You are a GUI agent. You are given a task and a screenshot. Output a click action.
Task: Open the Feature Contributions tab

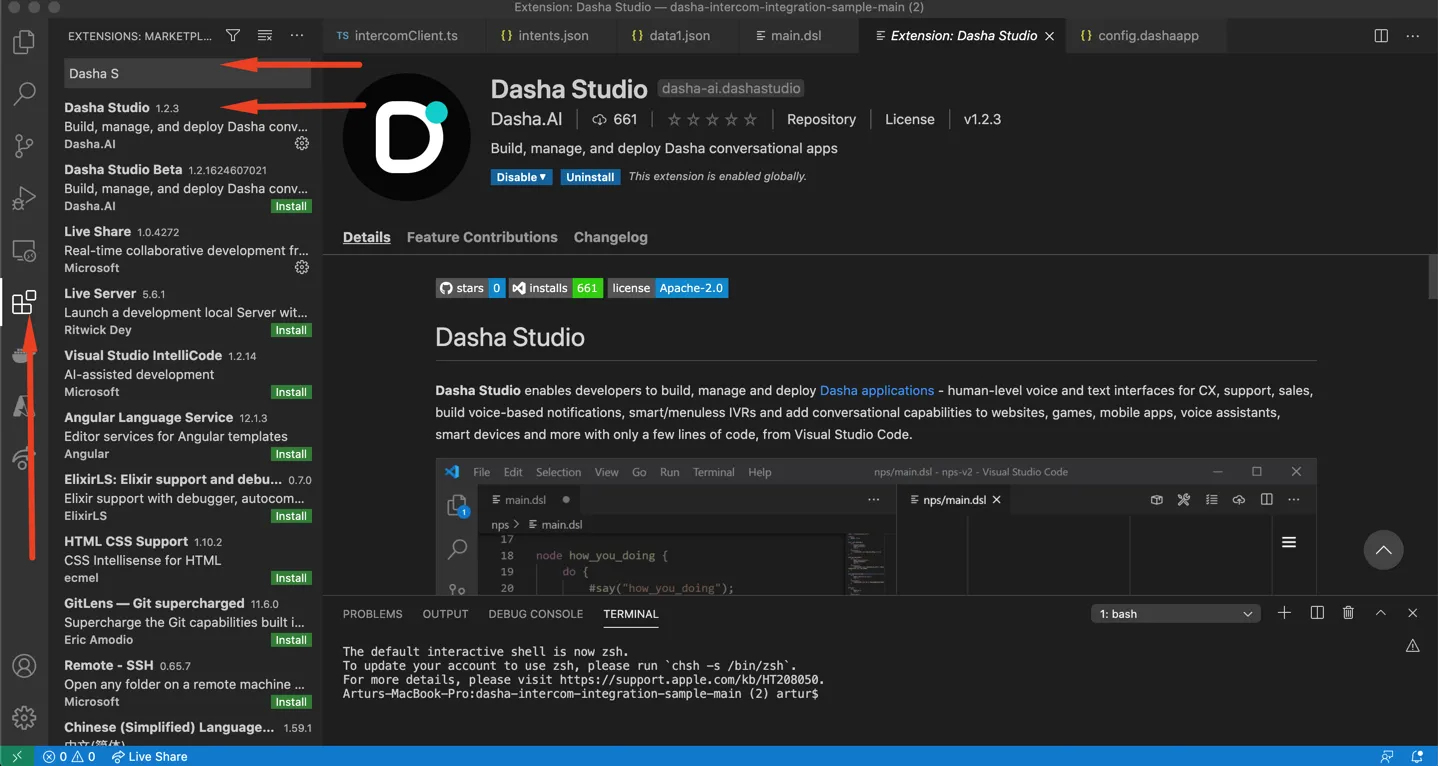pos(482,237)
